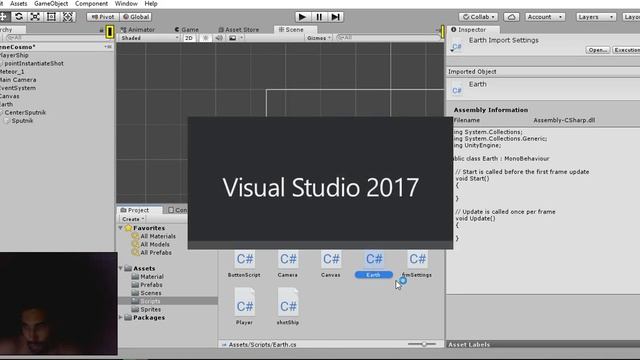Toggle the Pivot handle position button
640x360 pixels.
tap(102, 17)
